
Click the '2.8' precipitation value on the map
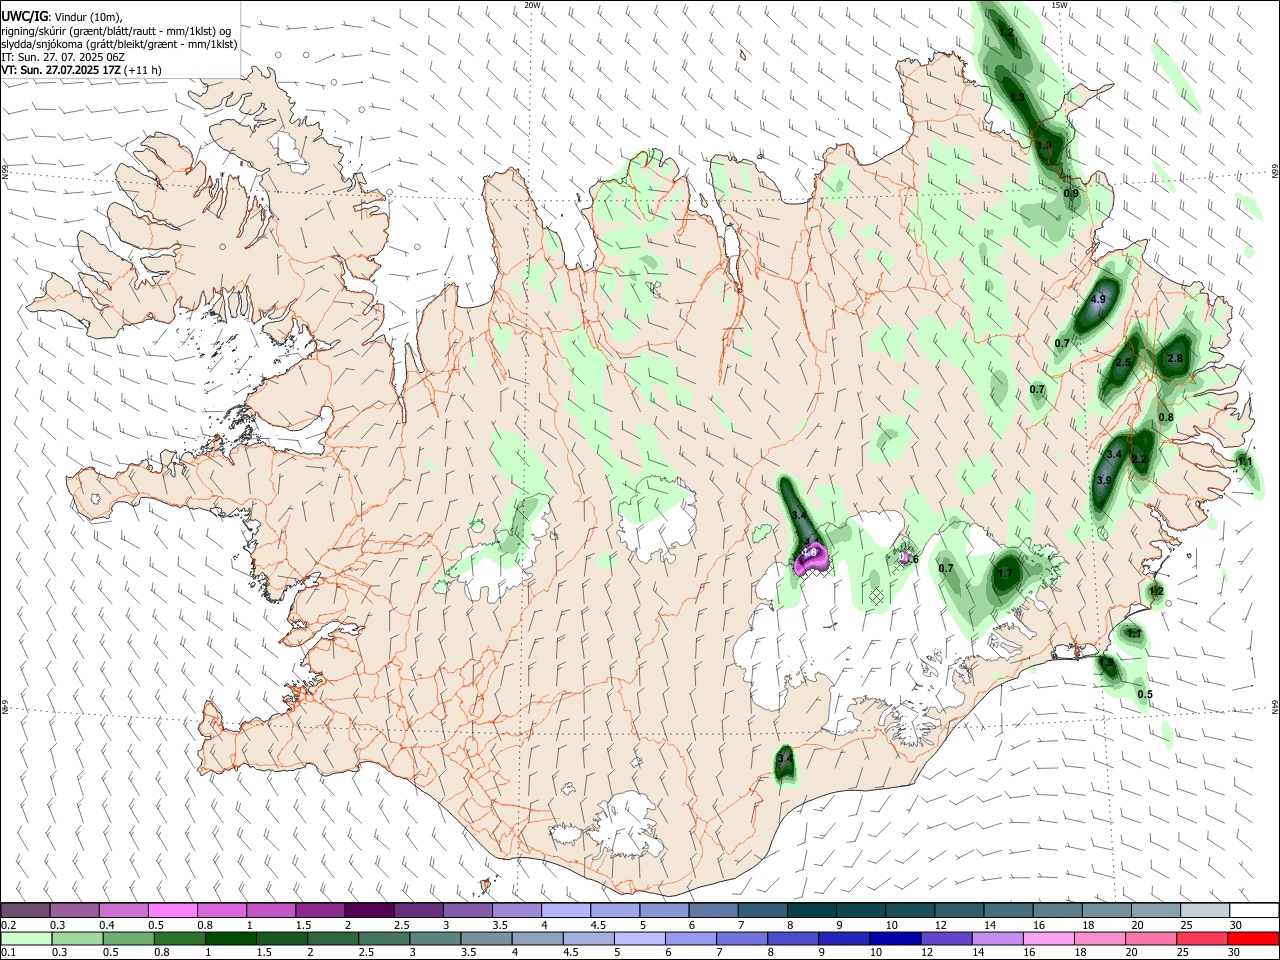click(x=1175, y=358)
